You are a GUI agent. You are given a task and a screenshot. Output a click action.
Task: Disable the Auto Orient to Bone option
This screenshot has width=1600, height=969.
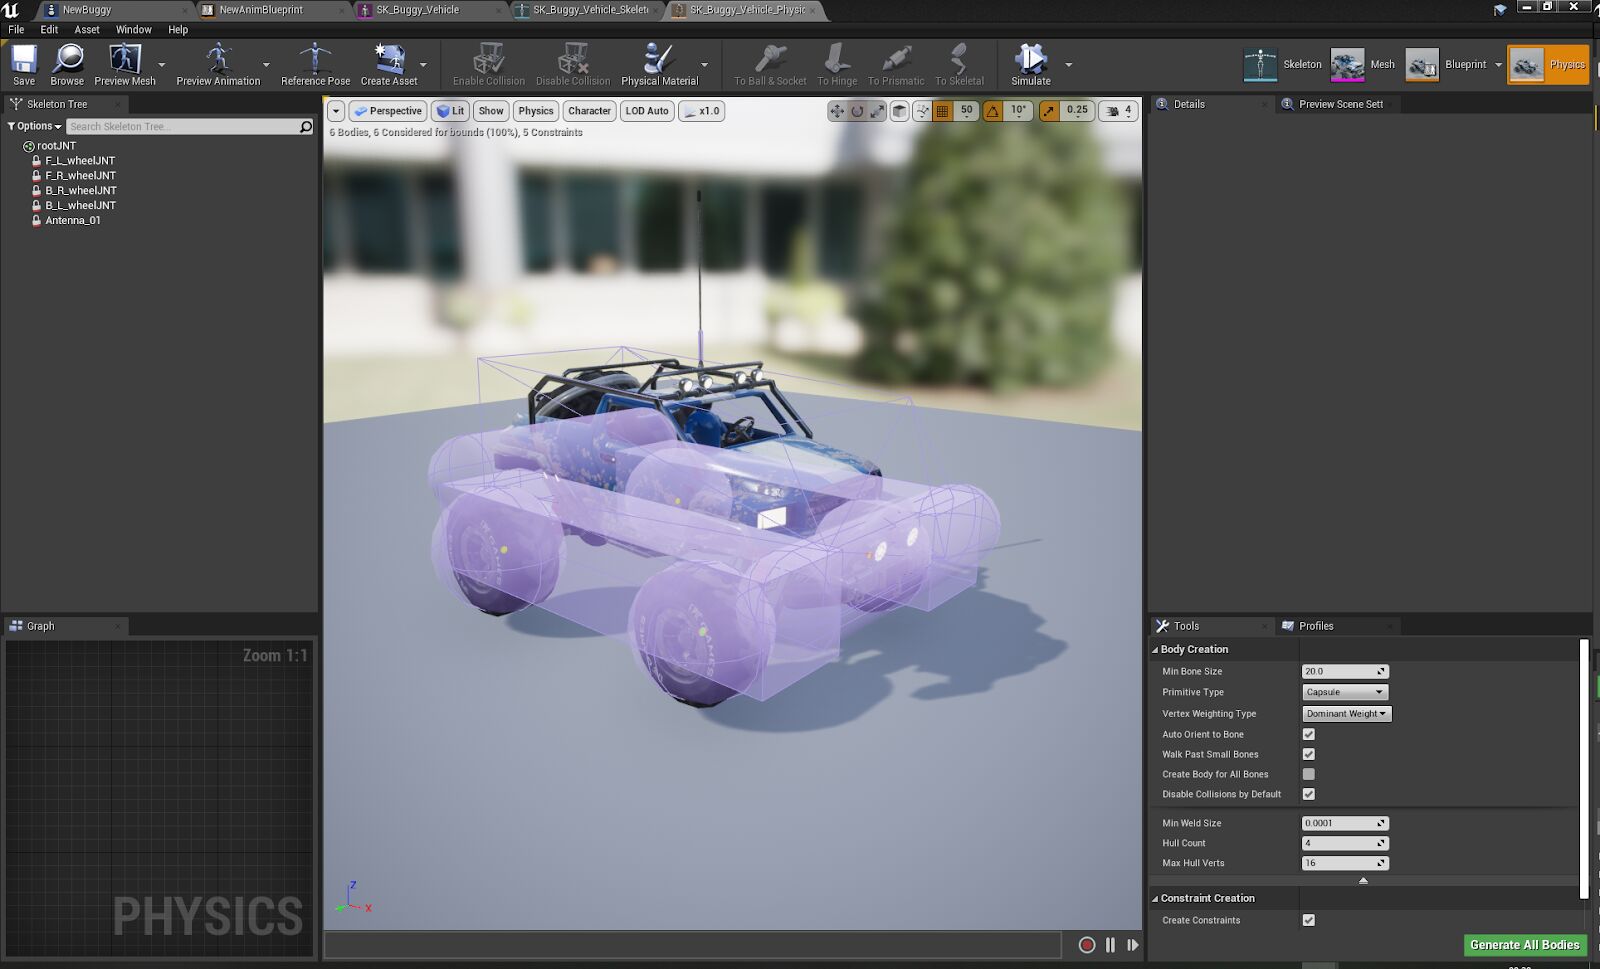click(x=1308, y=733)
